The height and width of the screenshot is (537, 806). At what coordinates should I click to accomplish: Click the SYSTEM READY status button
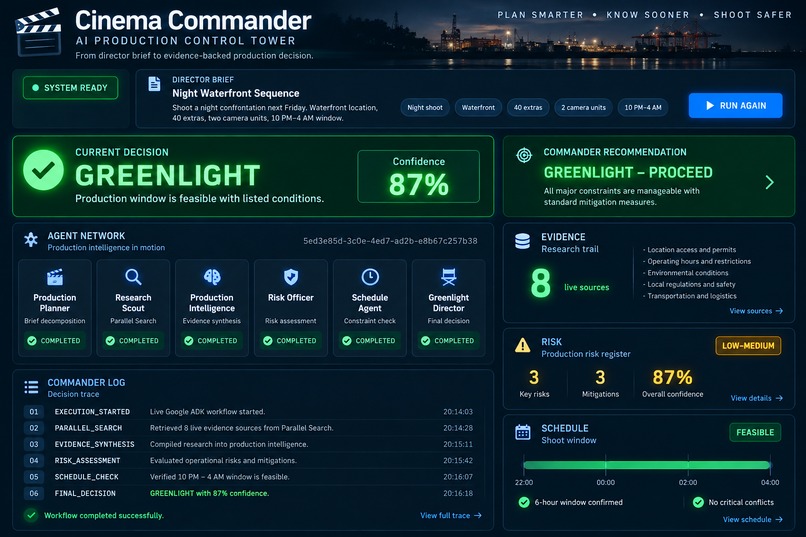tap(70, 88)
